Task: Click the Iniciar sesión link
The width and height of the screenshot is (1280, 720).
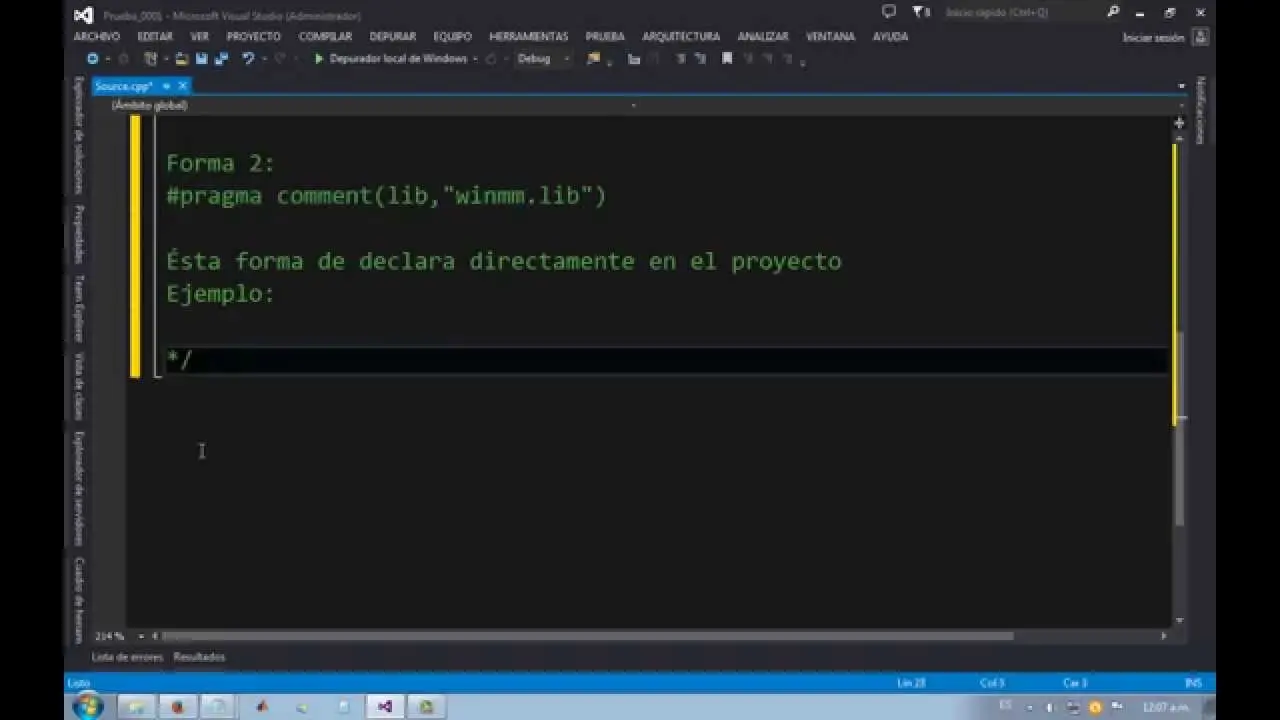Action: (1153, 38)
